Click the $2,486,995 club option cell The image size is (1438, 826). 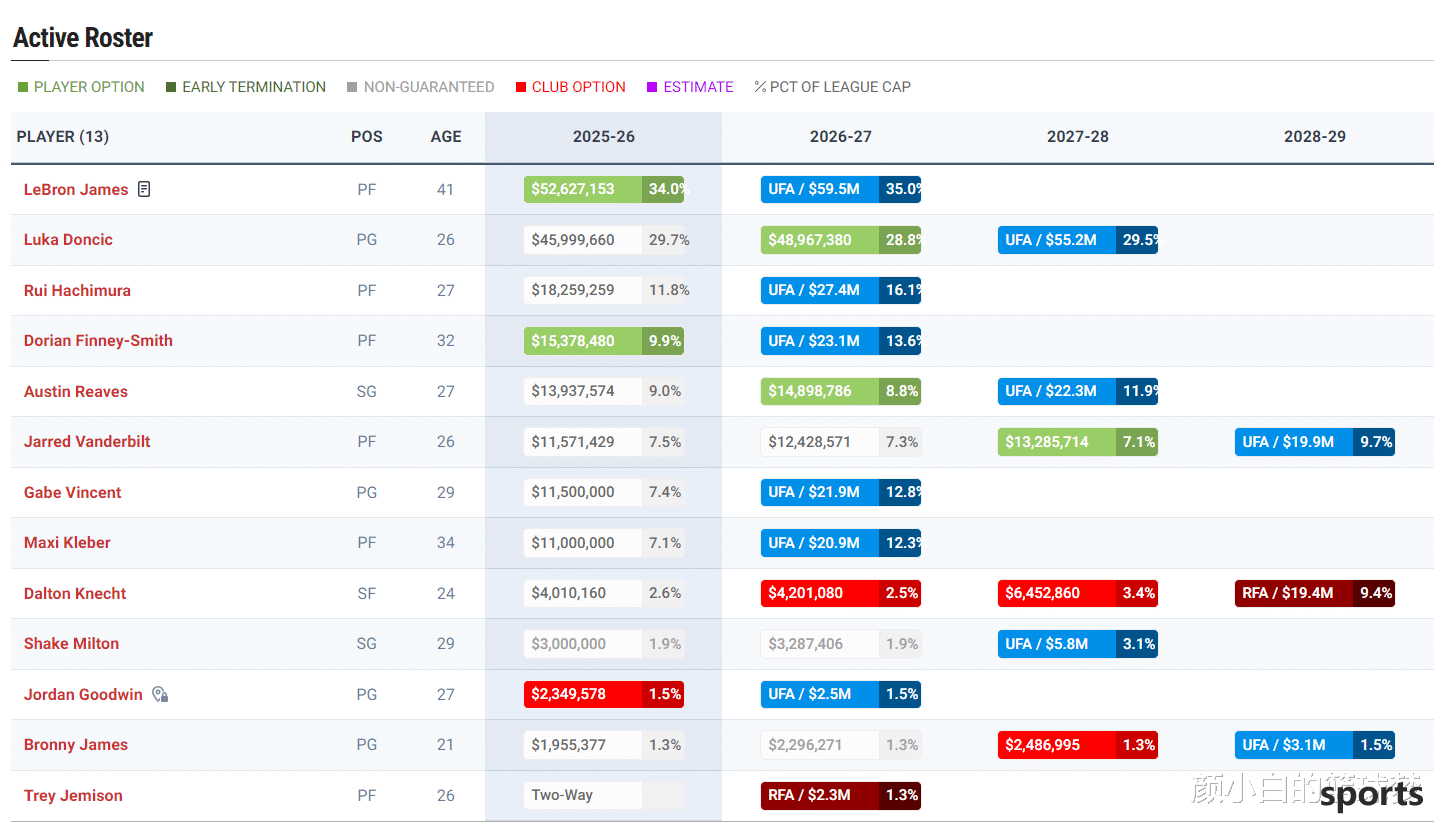click(1078, 745)
